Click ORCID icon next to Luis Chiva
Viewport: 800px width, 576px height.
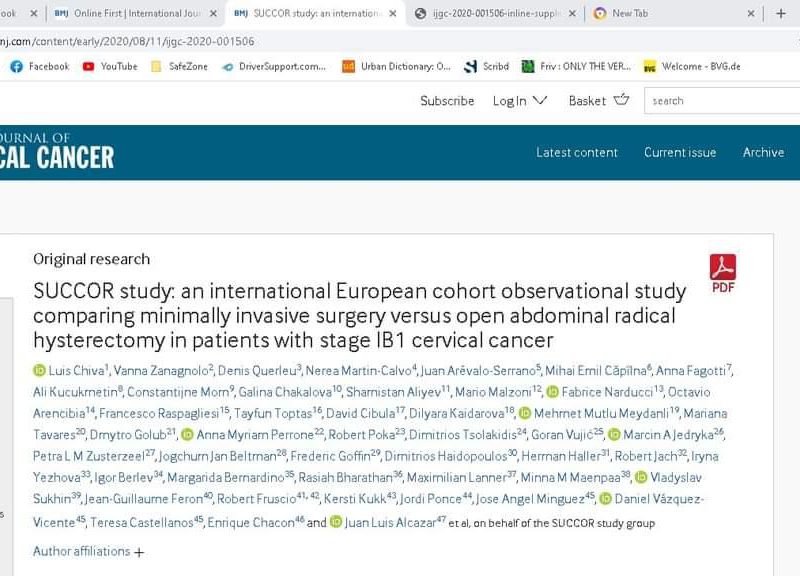(x=40, y=371)
